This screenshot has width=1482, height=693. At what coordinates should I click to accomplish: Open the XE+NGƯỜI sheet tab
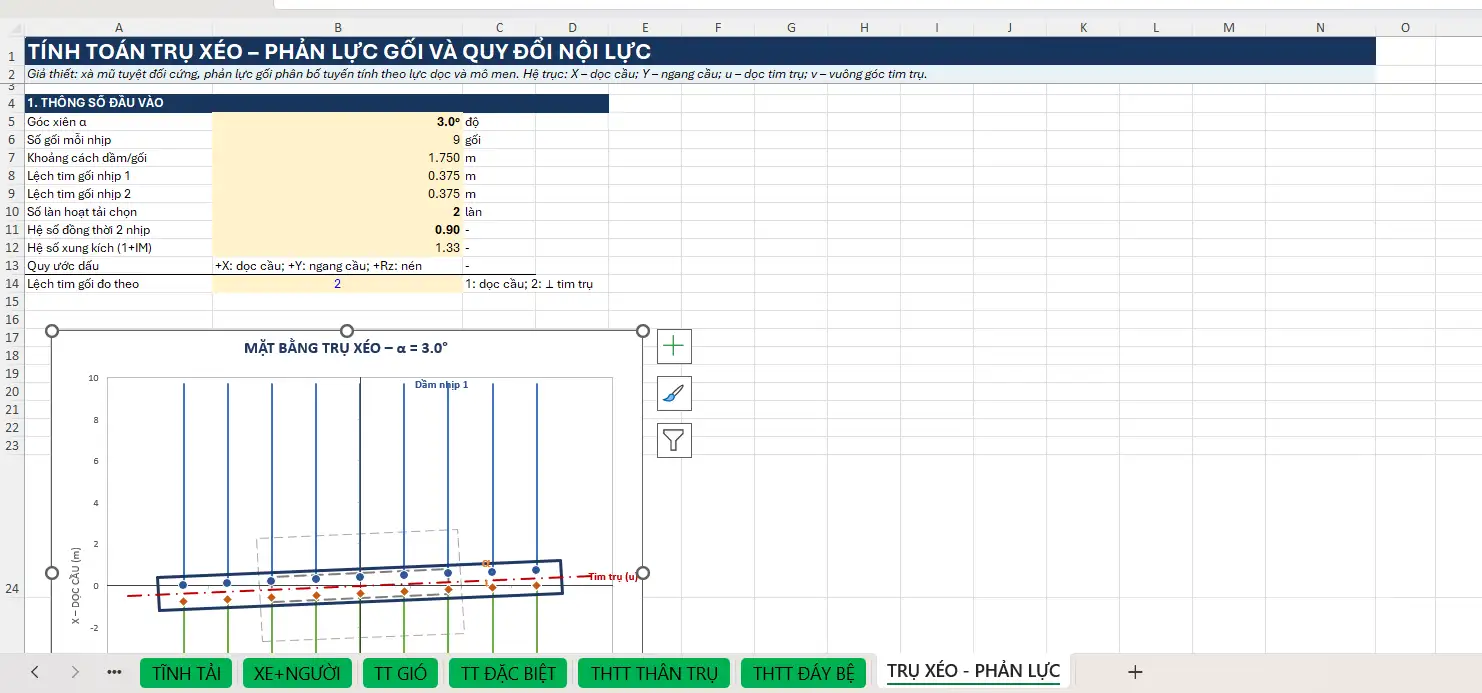pos(297,673)
